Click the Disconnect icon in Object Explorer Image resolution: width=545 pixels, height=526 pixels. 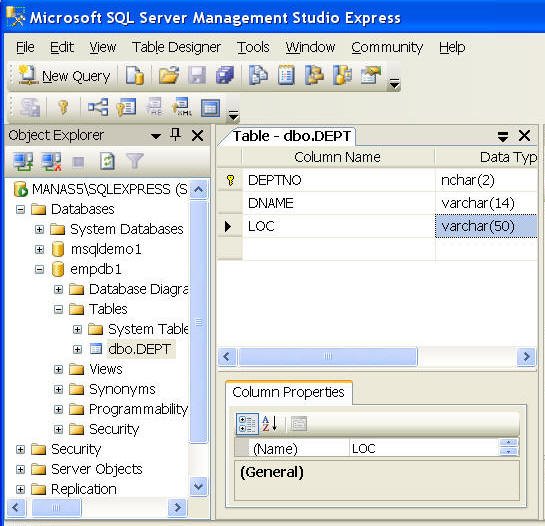click(x=51, y=162)
